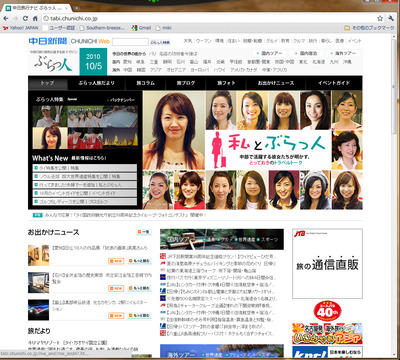Switch to the ぶらっ人旅だより nav tab
The image size is (400, 360).
point(96,83)
